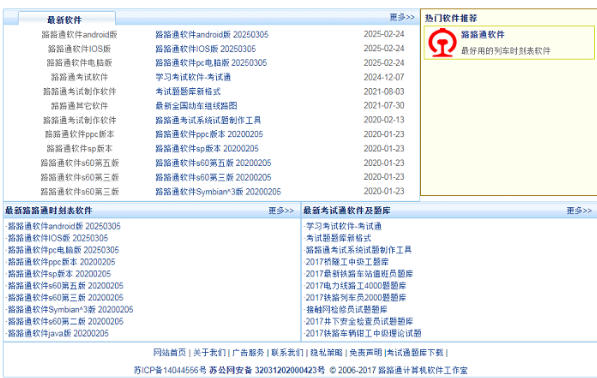Open 路路通软件 link under 热门软件推荐
Image resolution: width=597 pixels, height=378 pixels.
[482, 35]
